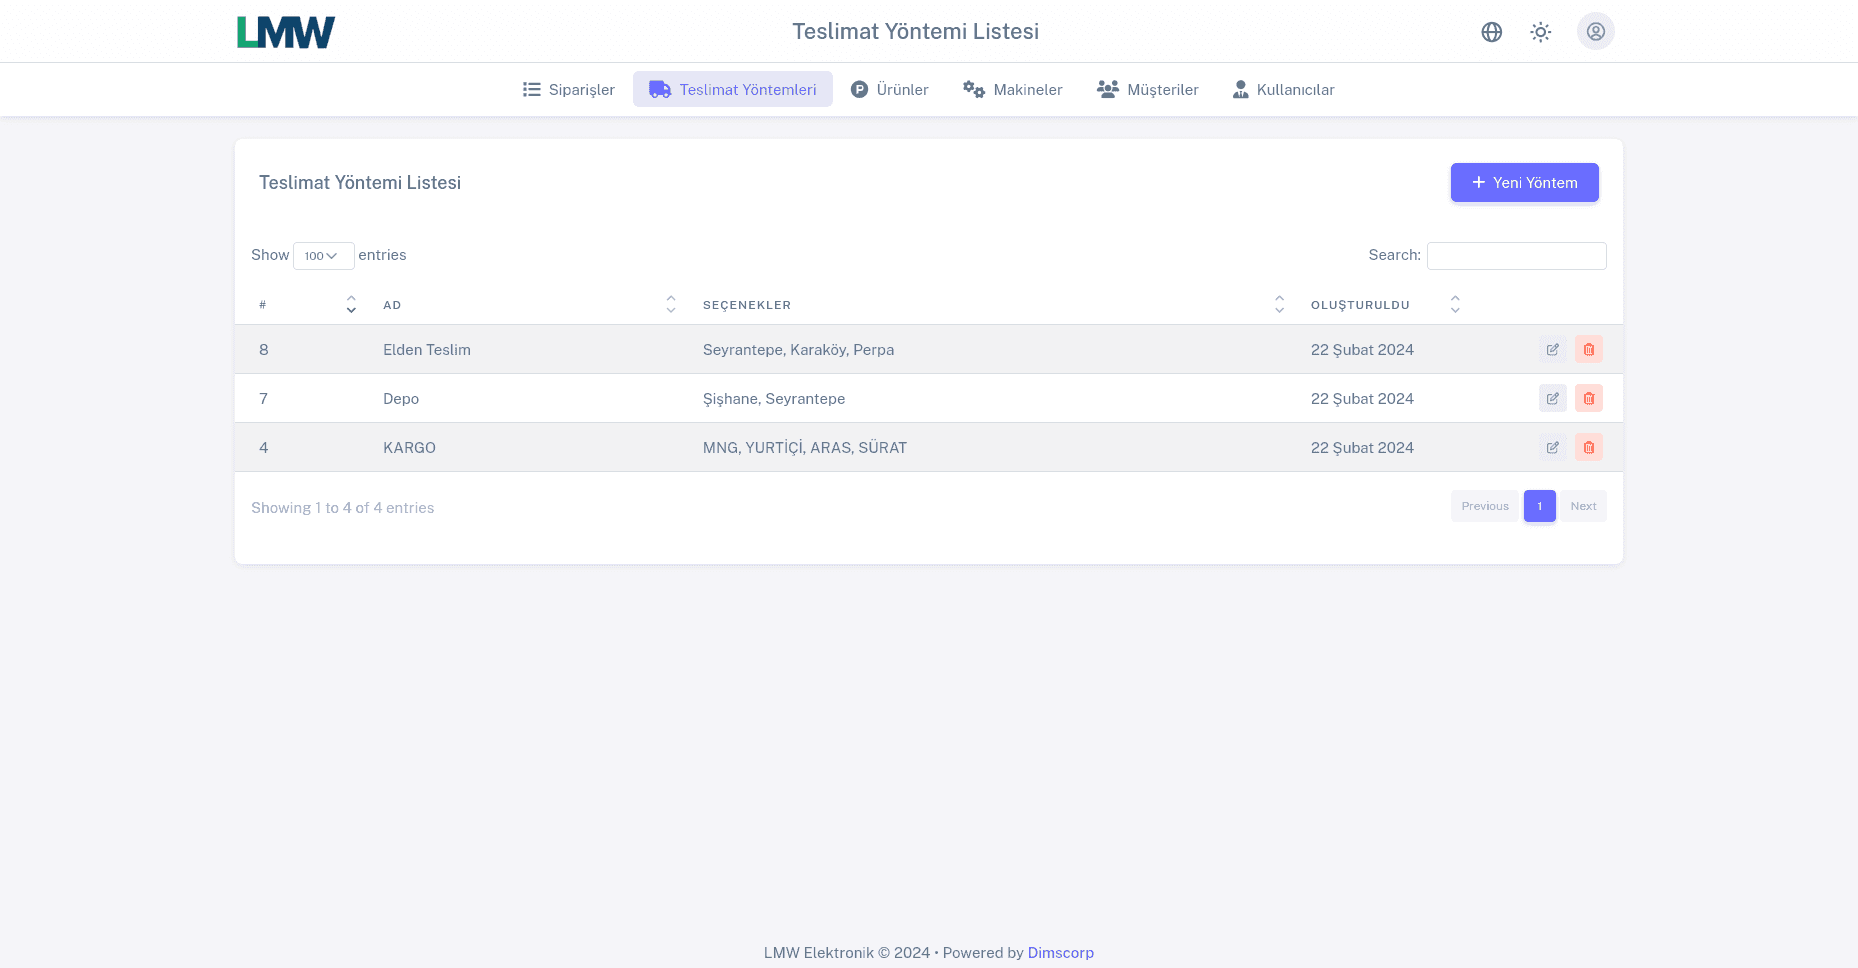1858x968 pixels.
Task: Toggle the light/dark theme sun icon
Action: click(x=1540, y=32)
